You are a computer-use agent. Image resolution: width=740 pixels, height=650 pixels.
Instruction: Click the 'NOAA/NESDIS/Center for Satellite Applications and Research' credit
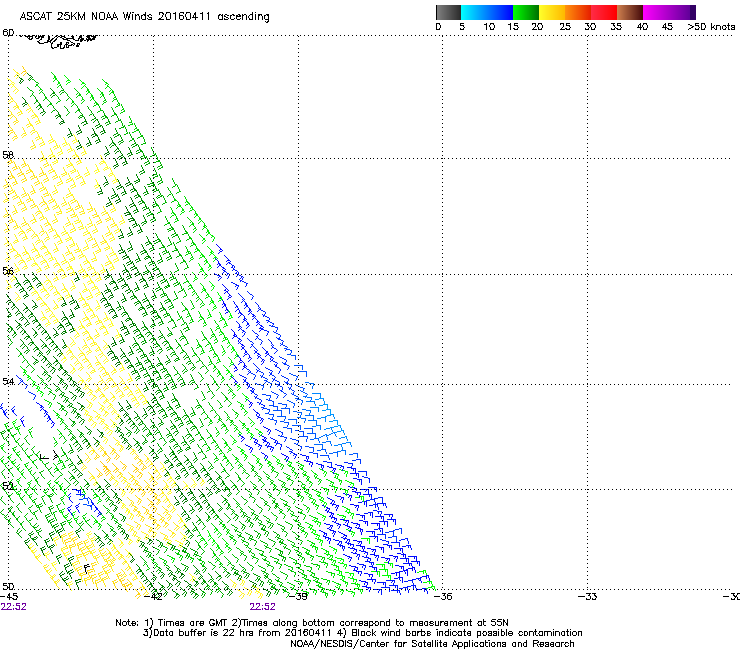pos(432,644)
